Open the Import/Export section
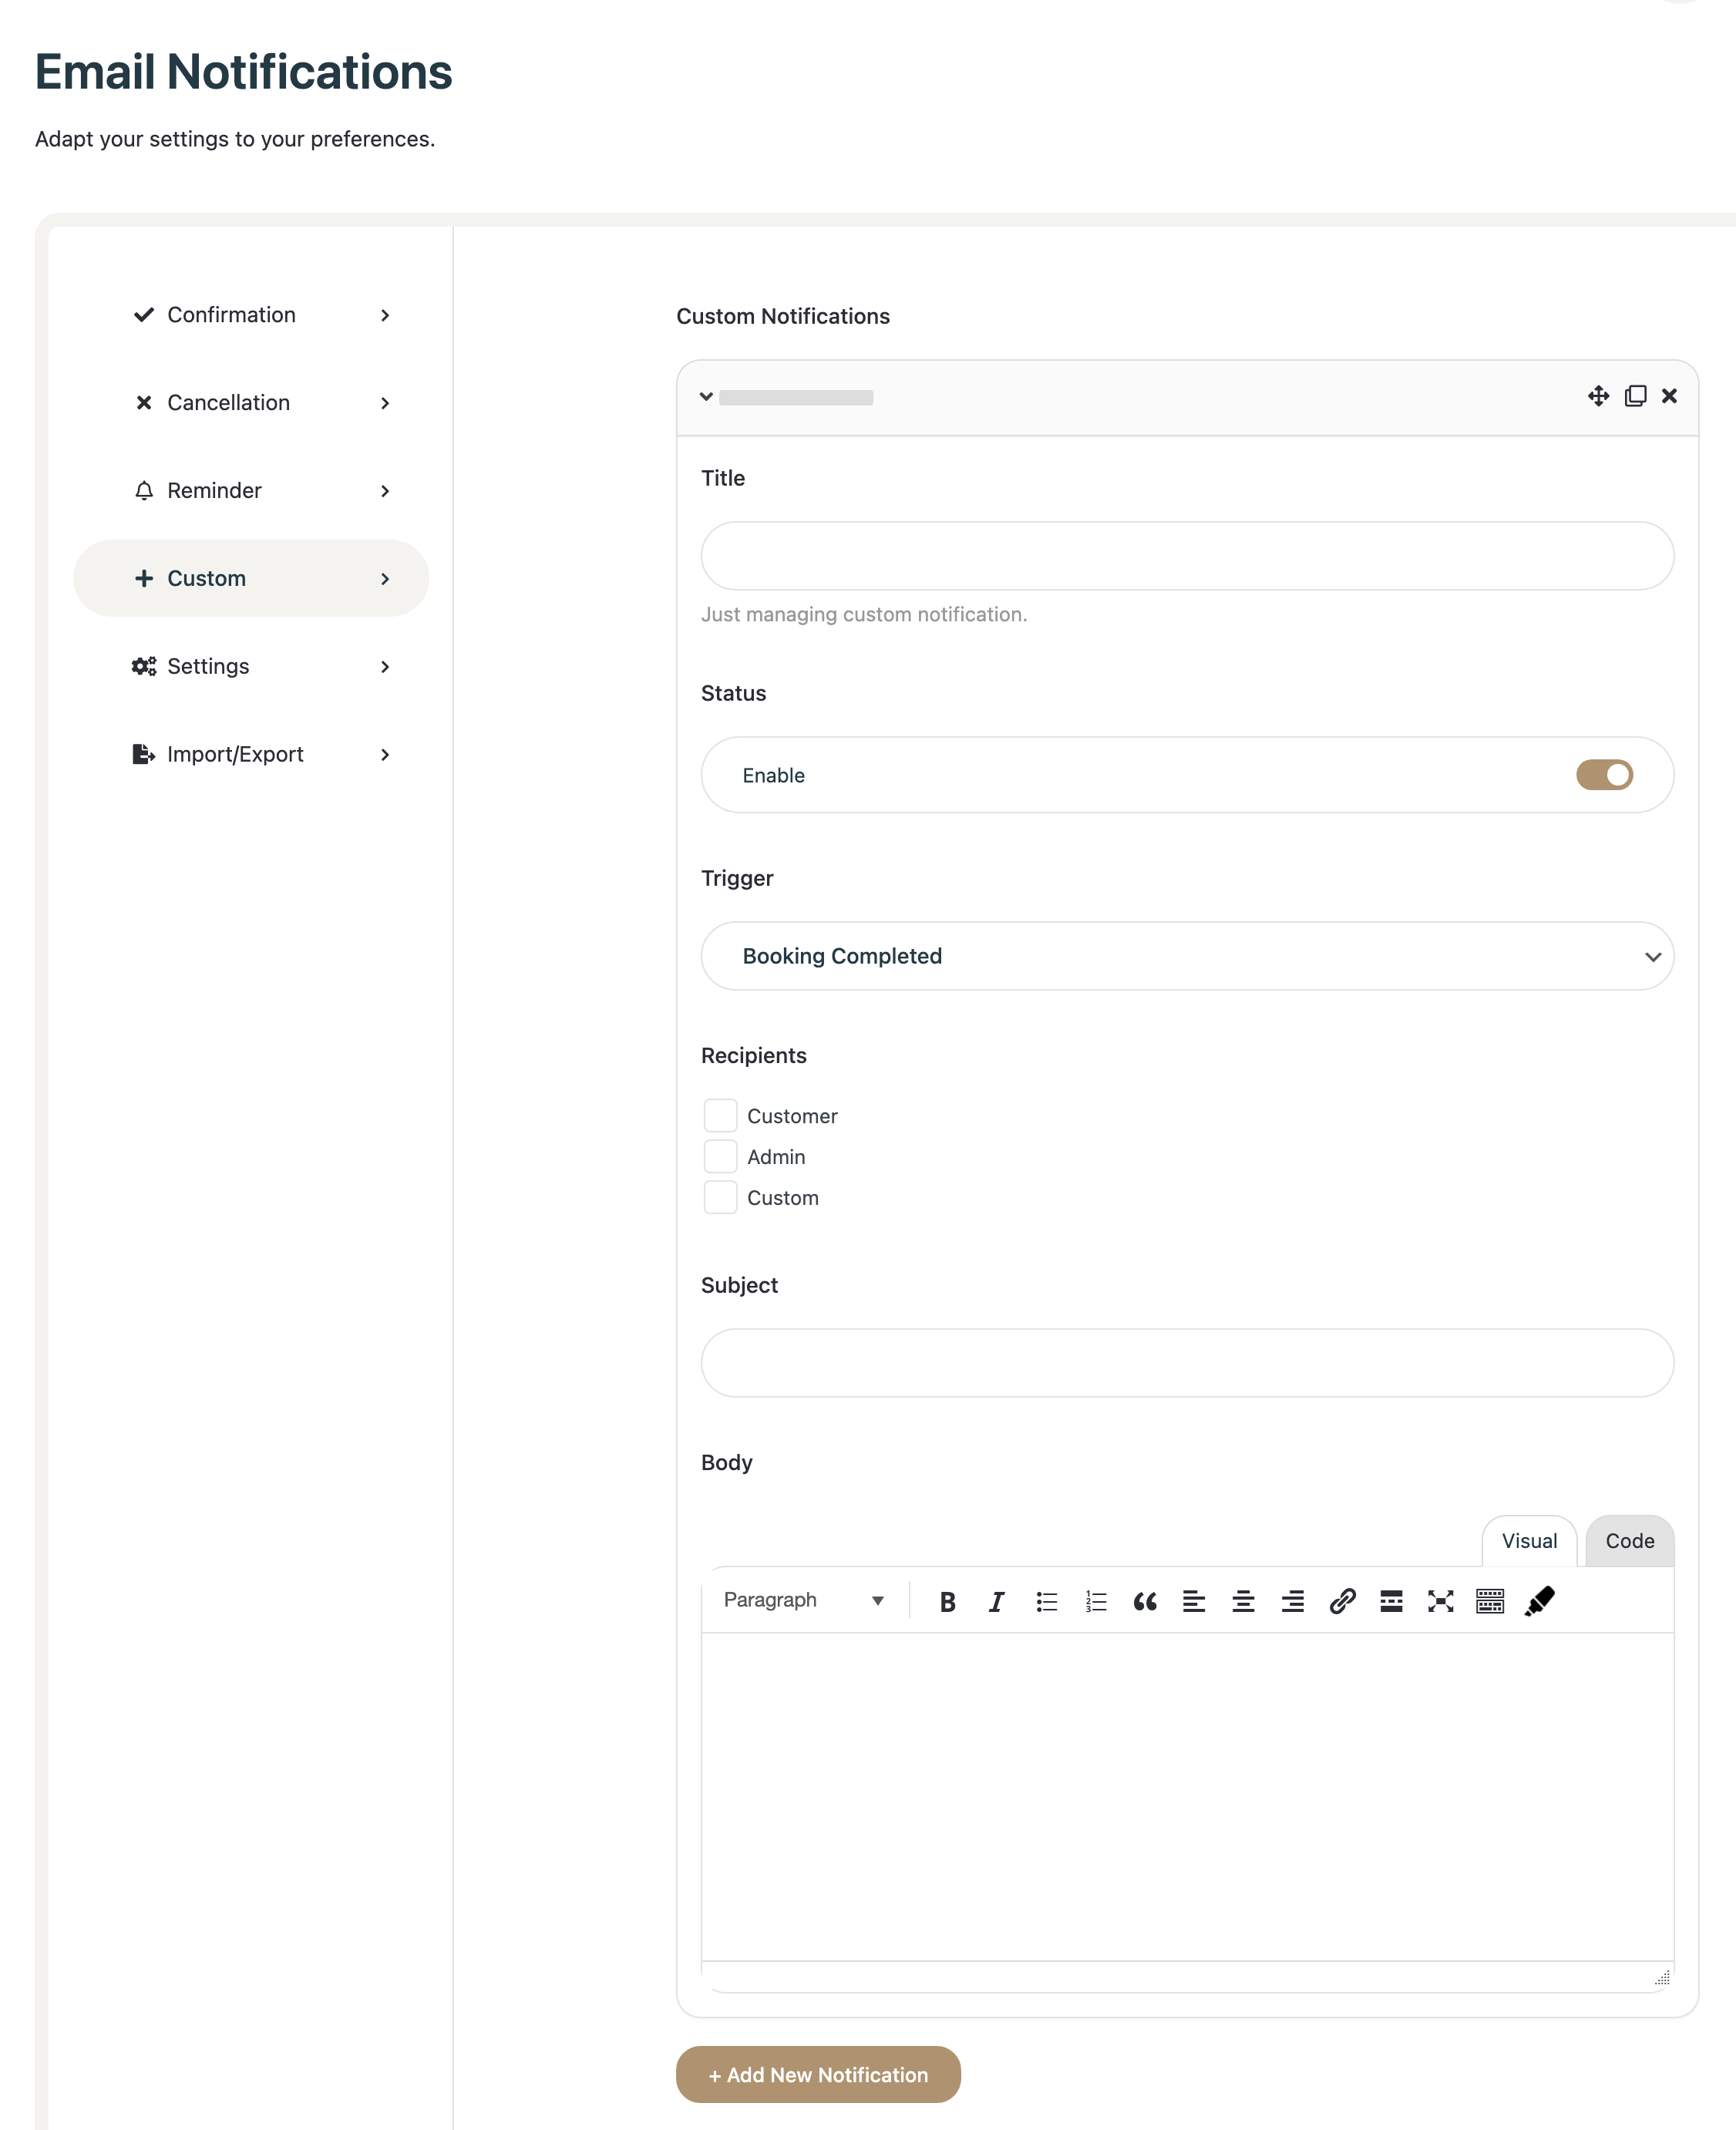The height and width of the screenshot is (2130, 1736). pos(251,754)
